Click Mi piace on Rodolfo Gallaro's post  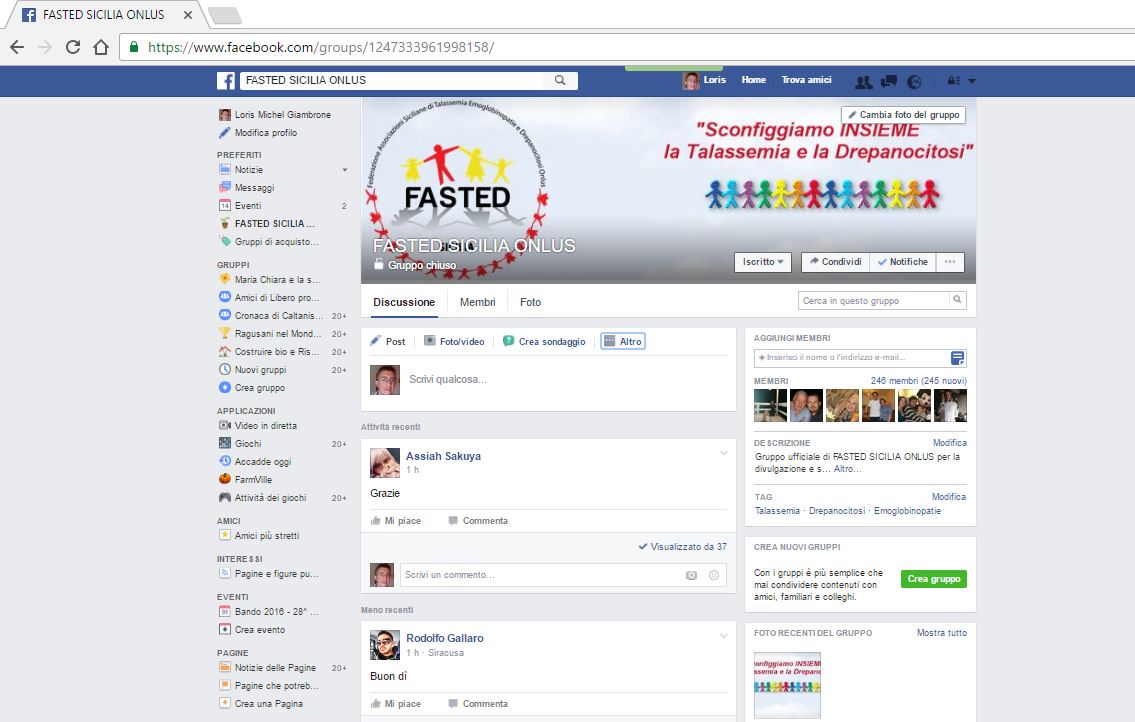[395, 704]
